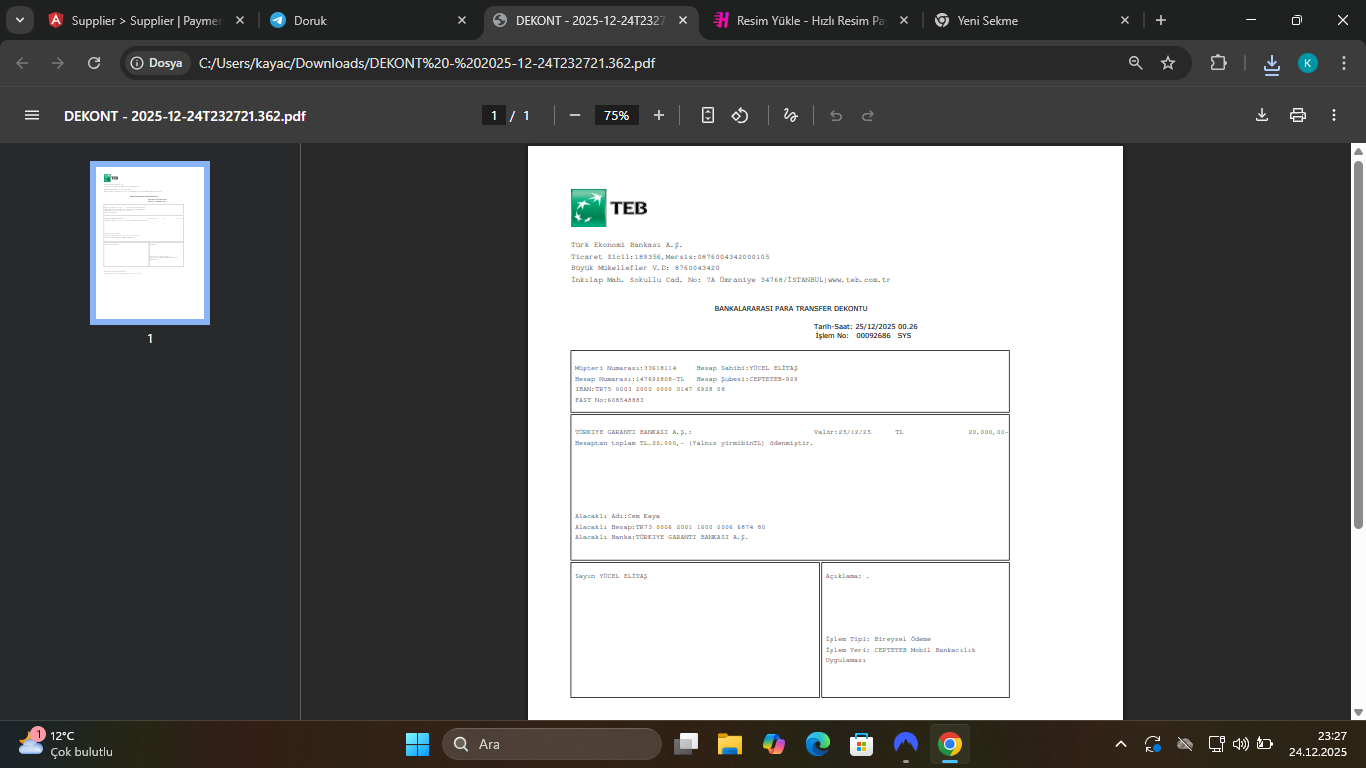Select the DEKONT PDF tab
Screen dimensions: 1366x768
point(591,20)
